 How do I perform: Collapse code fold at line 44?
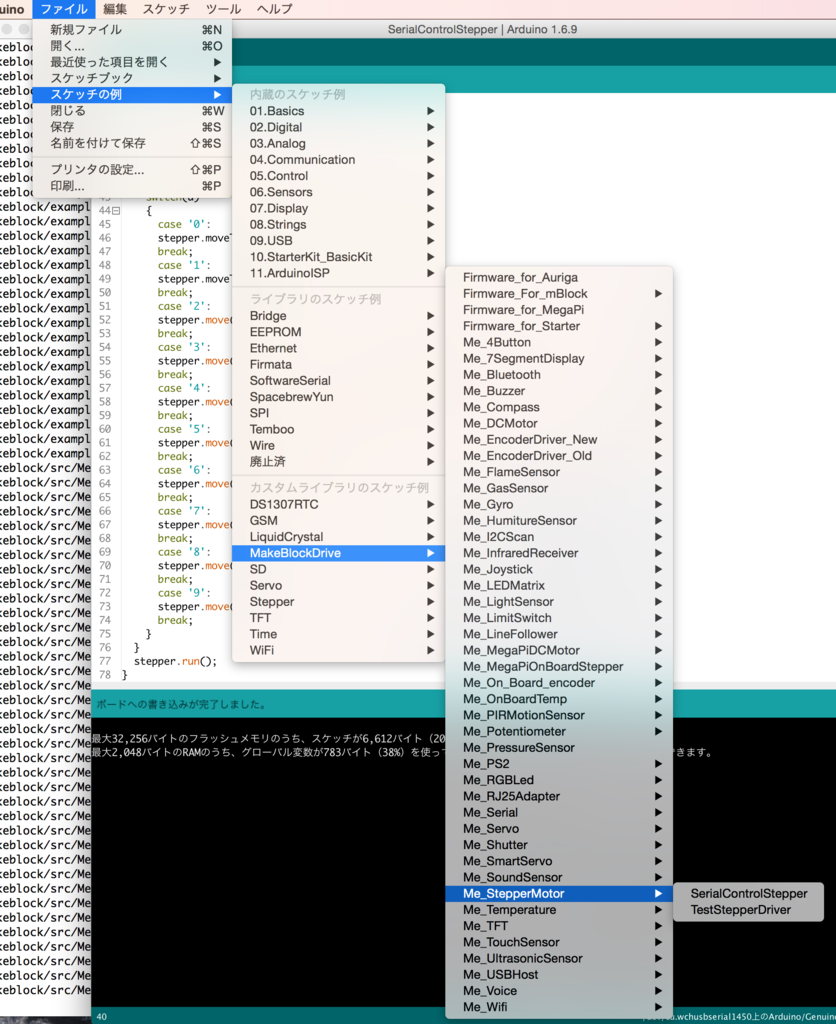pos(116,211)
